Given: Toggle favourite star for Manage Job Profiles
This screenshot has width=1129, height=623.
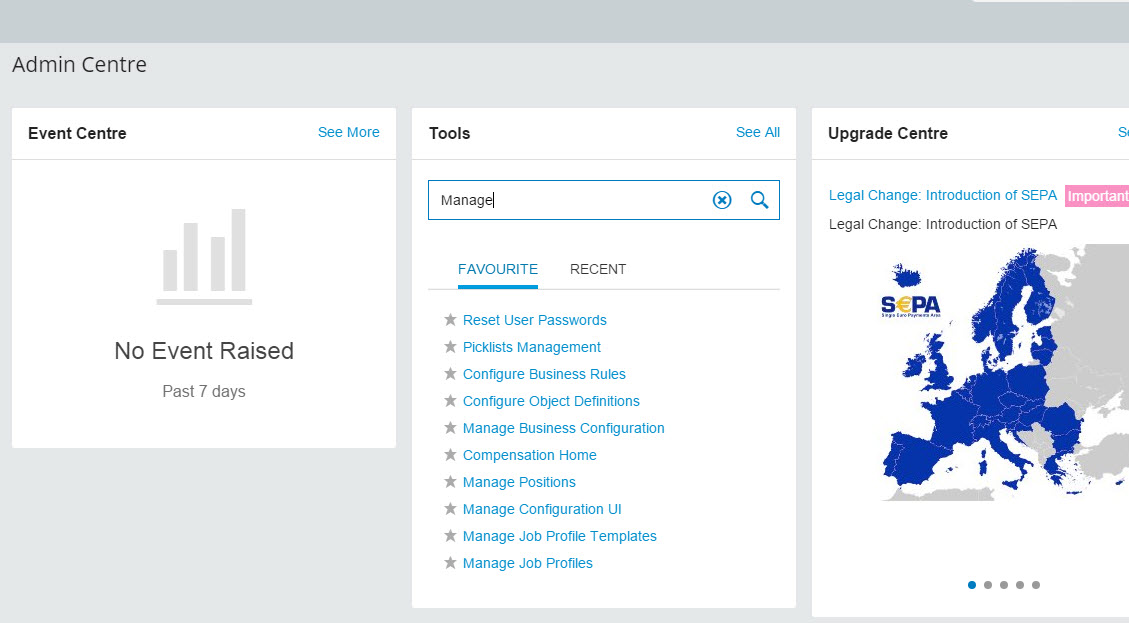Looking at the screenshot, I should click(x=450, y=563).
